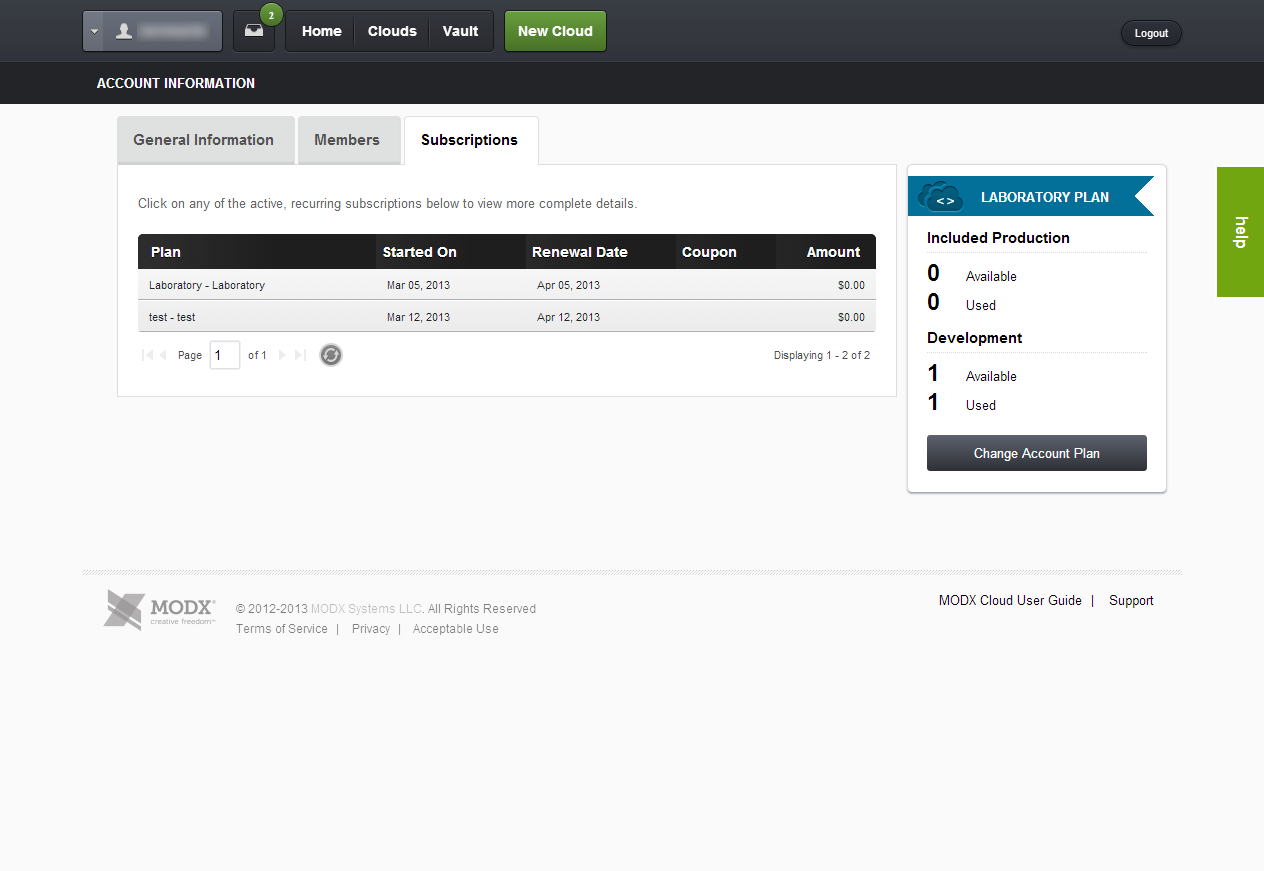Open the Support link

(1131, 601)
